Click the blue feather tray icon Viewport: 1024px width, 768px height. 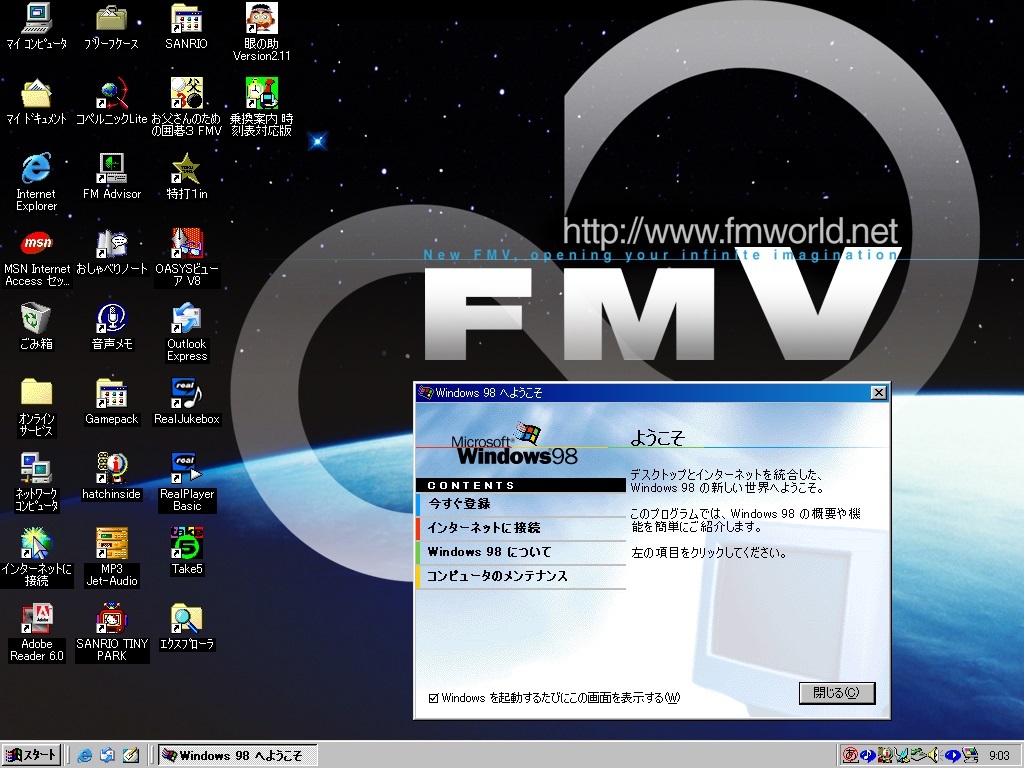pos(902,756)
